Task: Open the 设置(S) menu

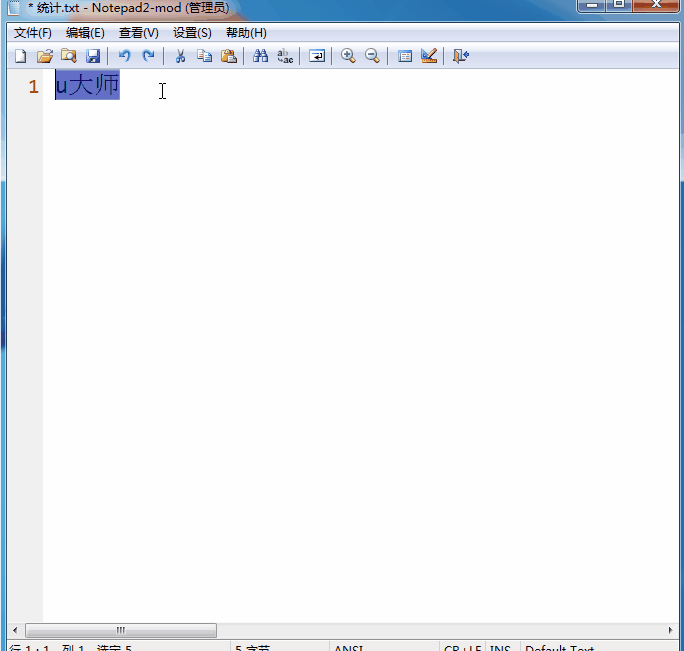Action: click(x=192, y=33)
